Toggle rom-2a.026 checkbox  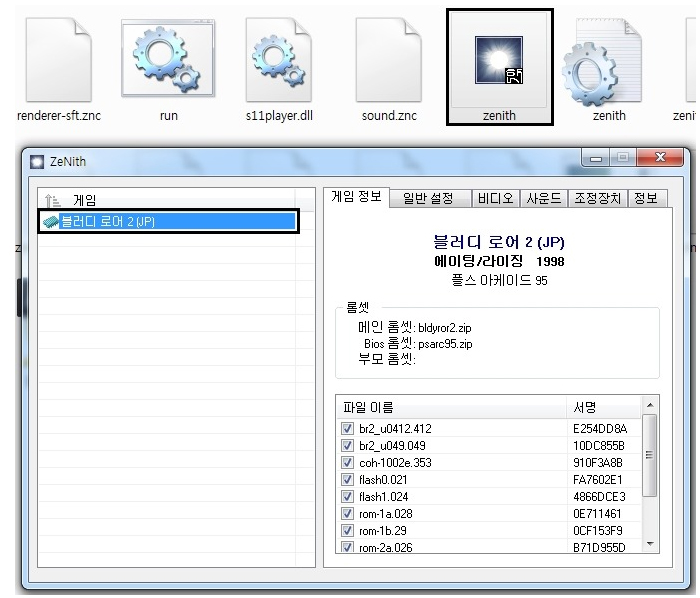(x=347, y=547)
